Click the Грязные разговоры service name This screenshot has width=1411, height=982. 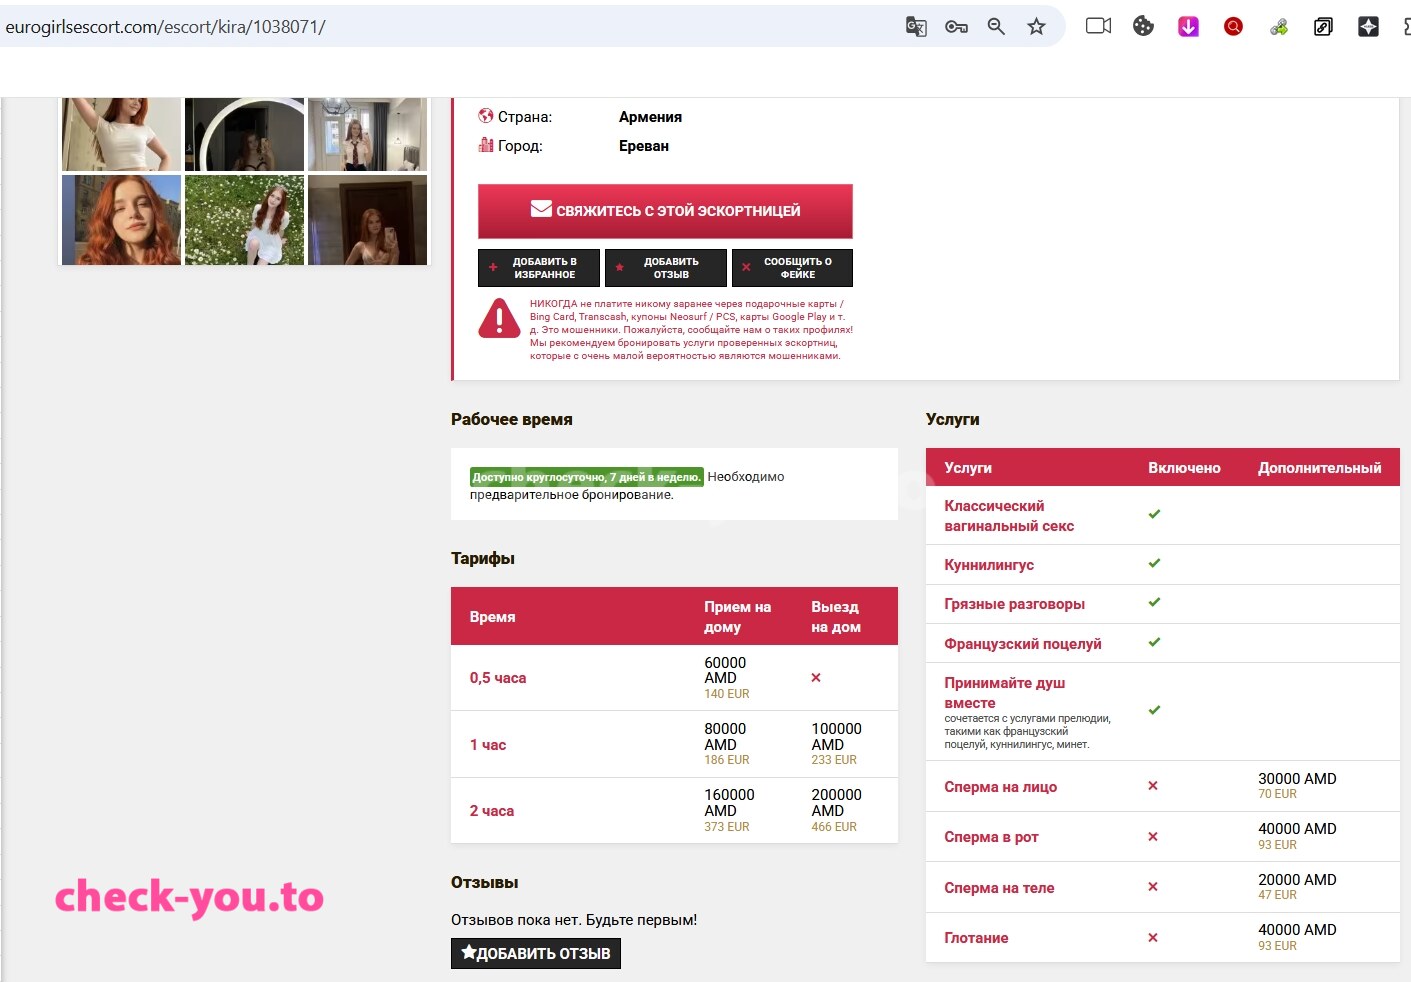[1014, 604]
